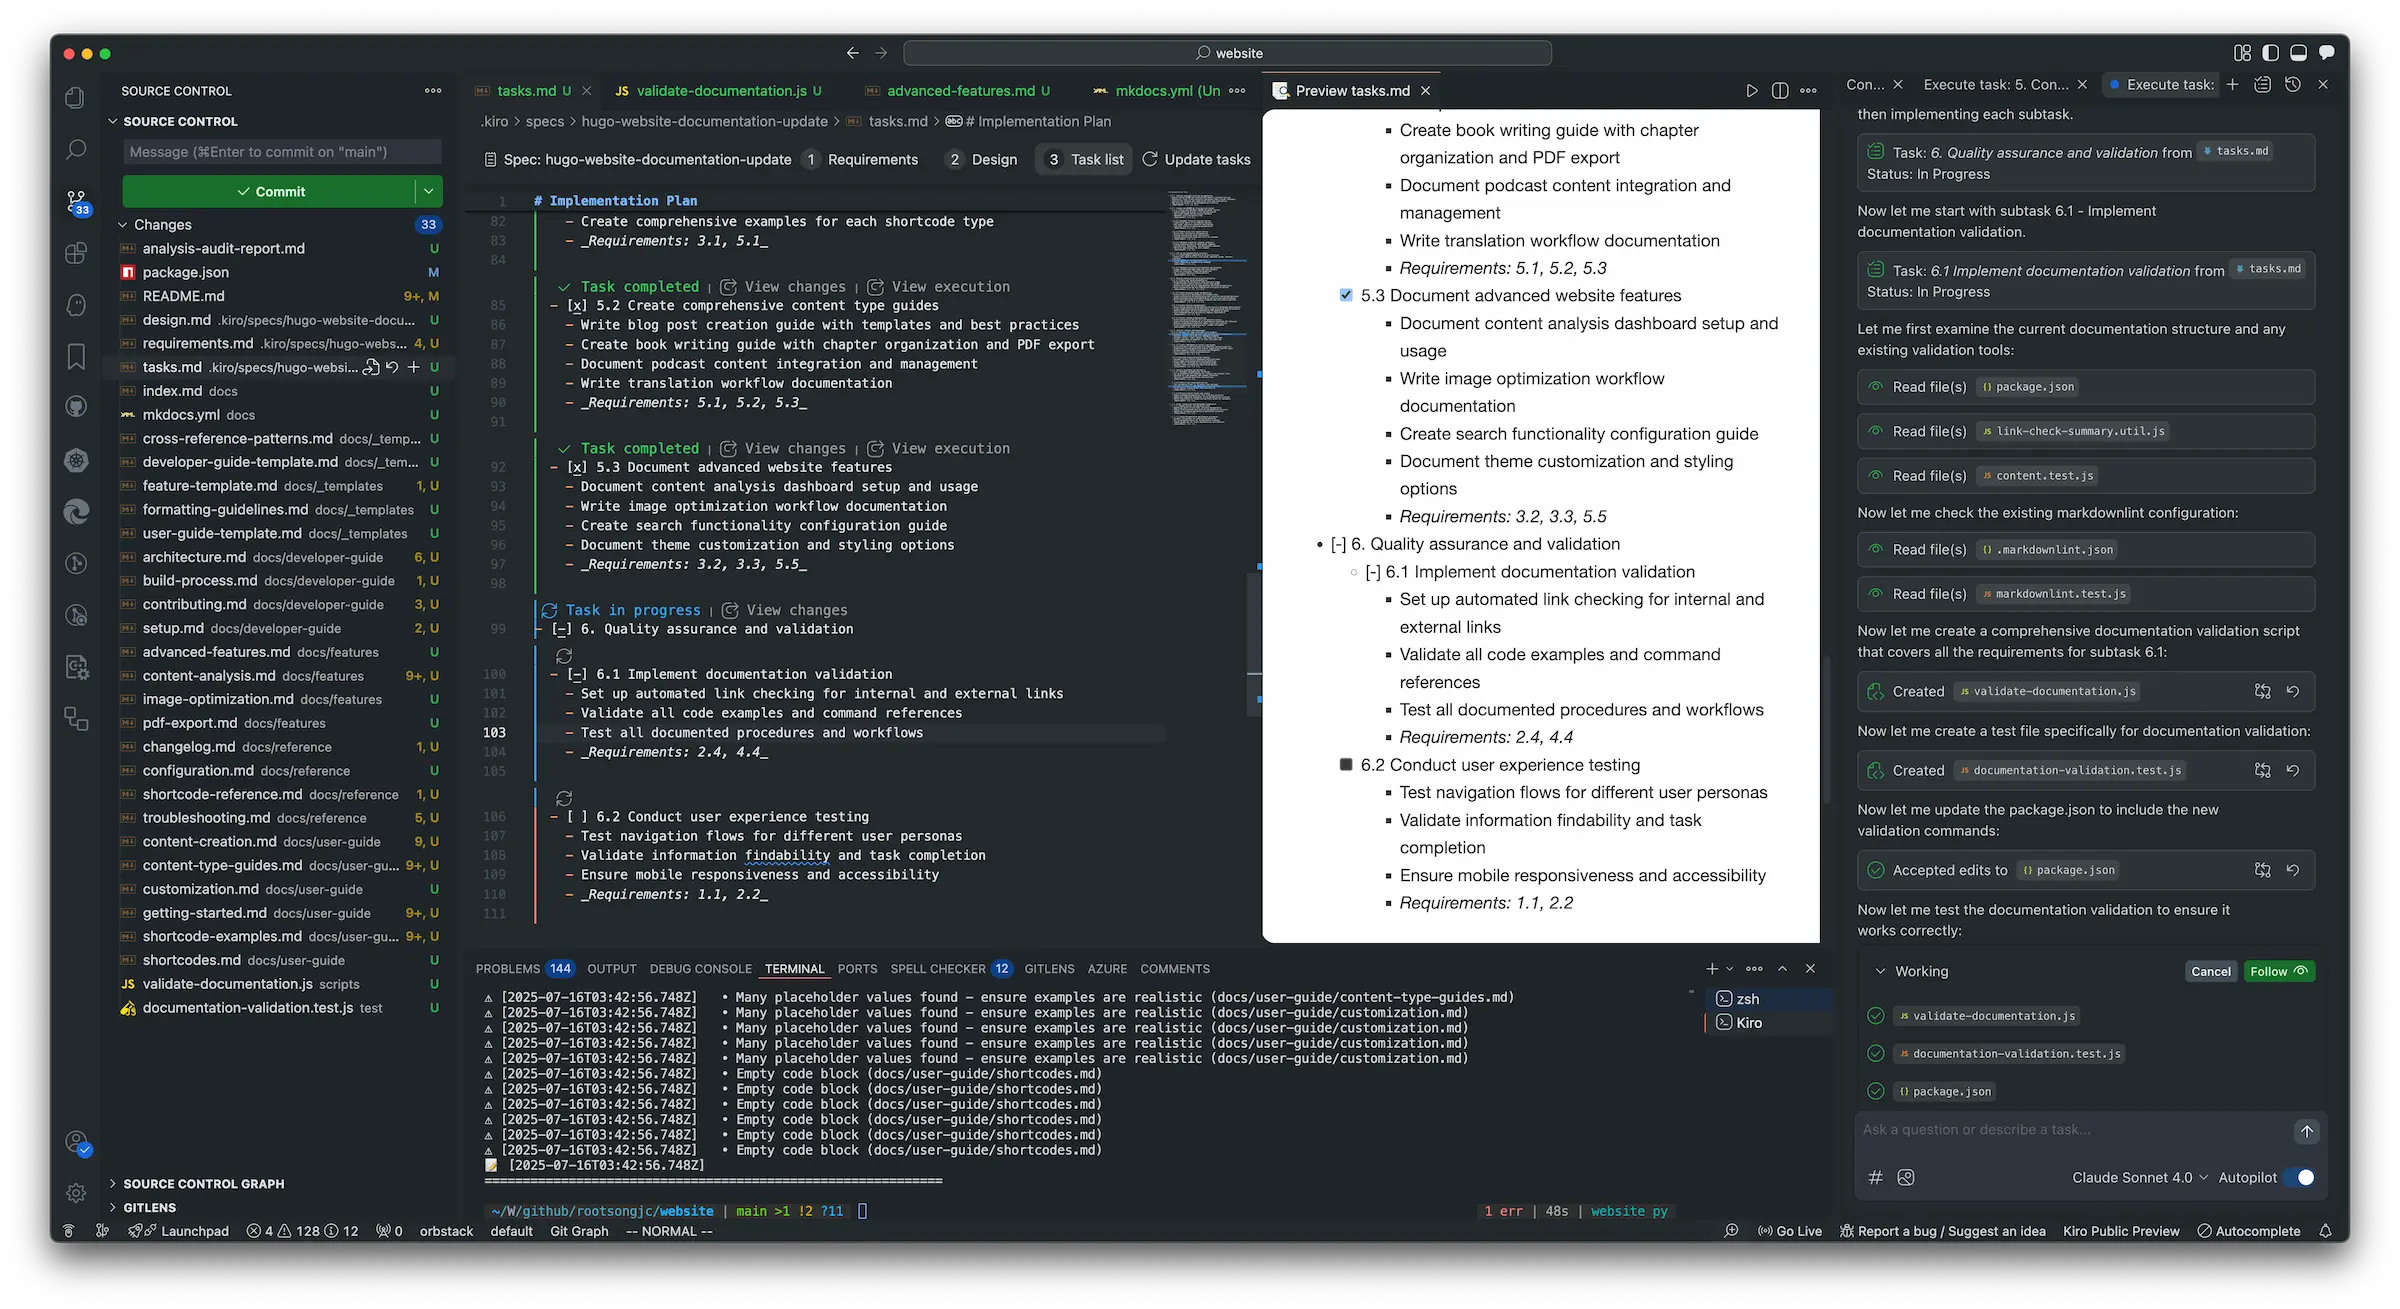Toggle the Autopilot switch

coord(2299,1177)
